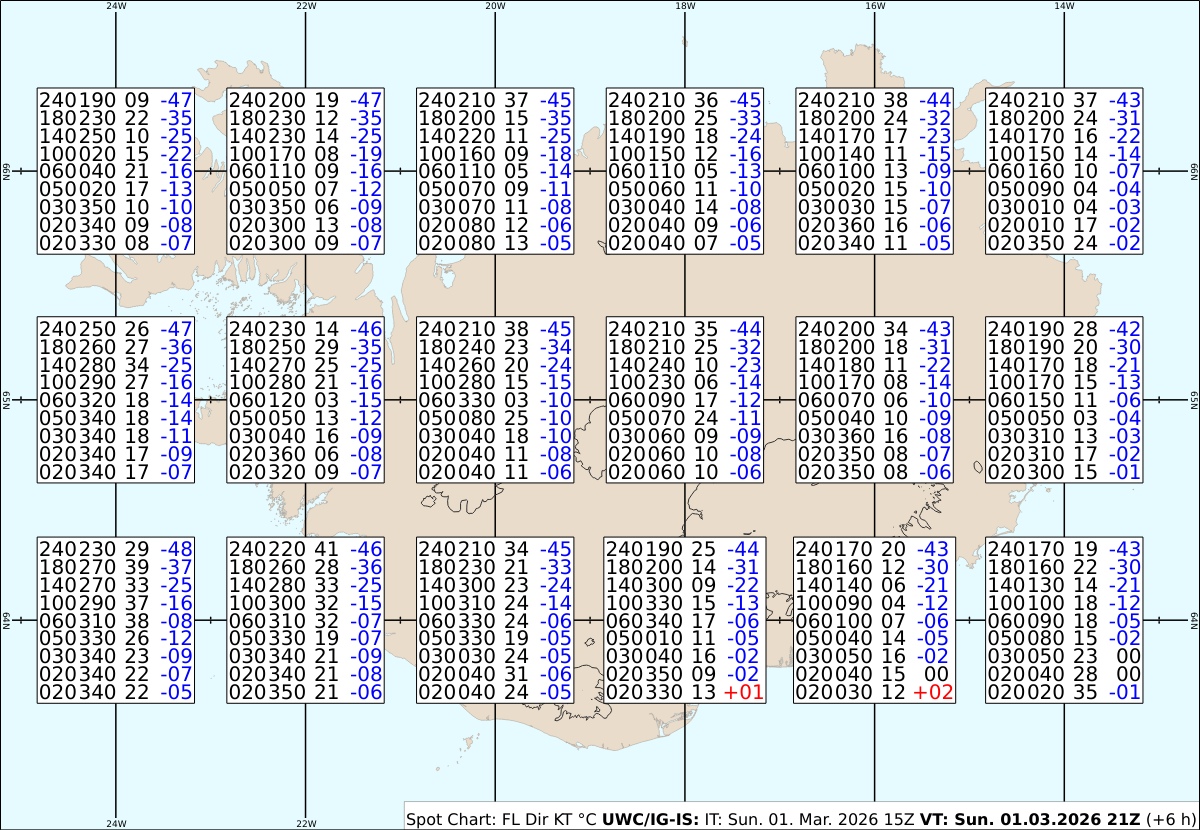Select the line '050330 19 -07'
This screenshot has height=830, width=1200.
306,638
